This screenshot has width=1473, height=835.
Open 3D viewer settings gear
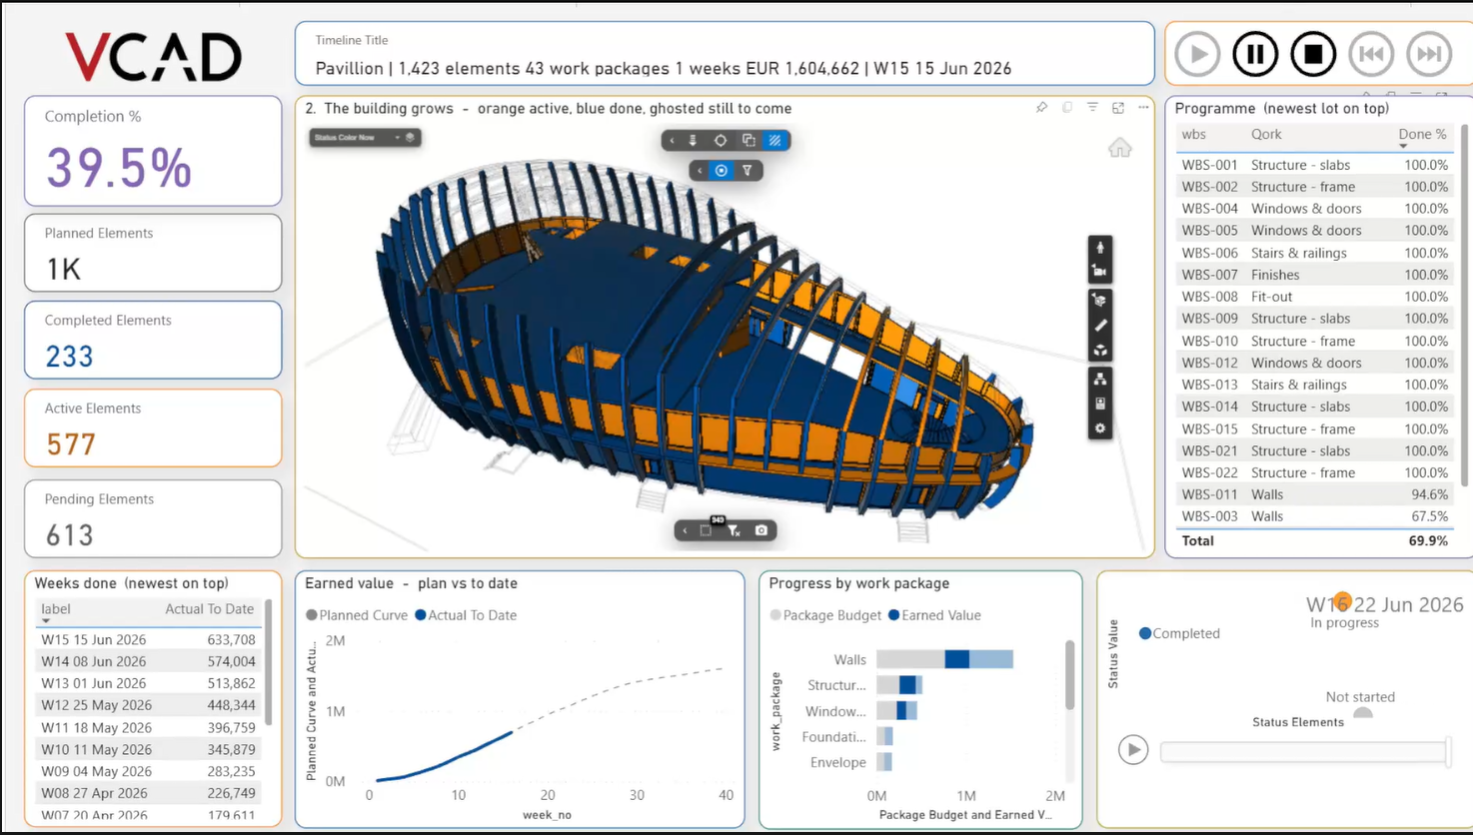click(1100, 428)
